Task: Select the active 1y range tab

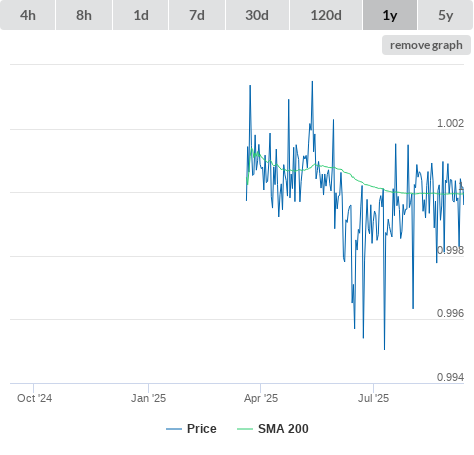Action: pos(390,15)
